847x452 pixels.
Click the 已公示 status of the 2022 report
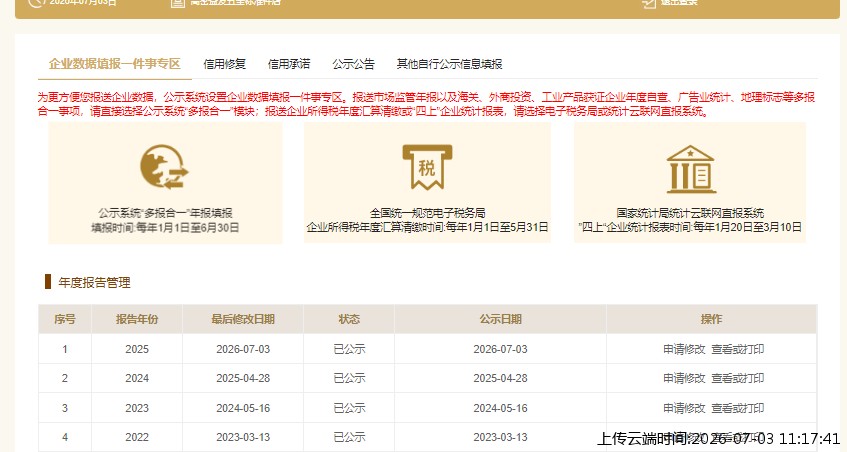pyautogui.click(x=349, y=437)
